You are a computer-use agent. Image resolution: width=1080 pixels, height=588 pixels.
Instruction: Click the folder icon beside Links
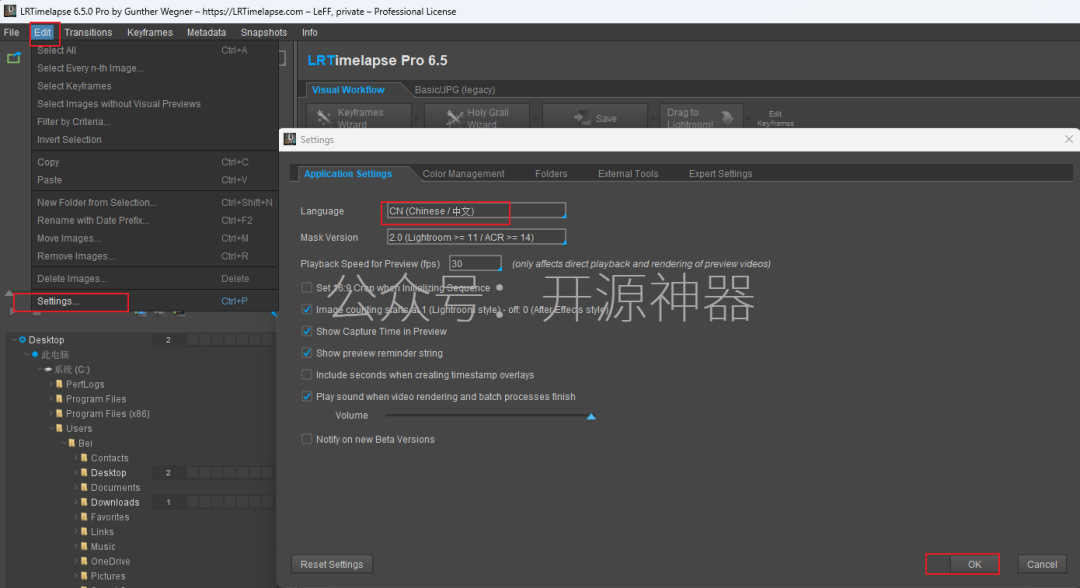click(84, 532)
